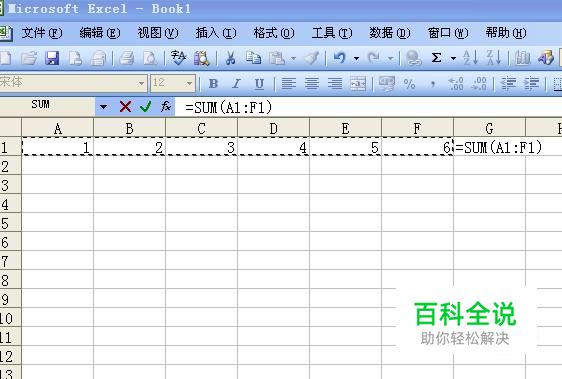Click the SUM name box
Screen dimensions: 562x379
[x=47, y=106]
